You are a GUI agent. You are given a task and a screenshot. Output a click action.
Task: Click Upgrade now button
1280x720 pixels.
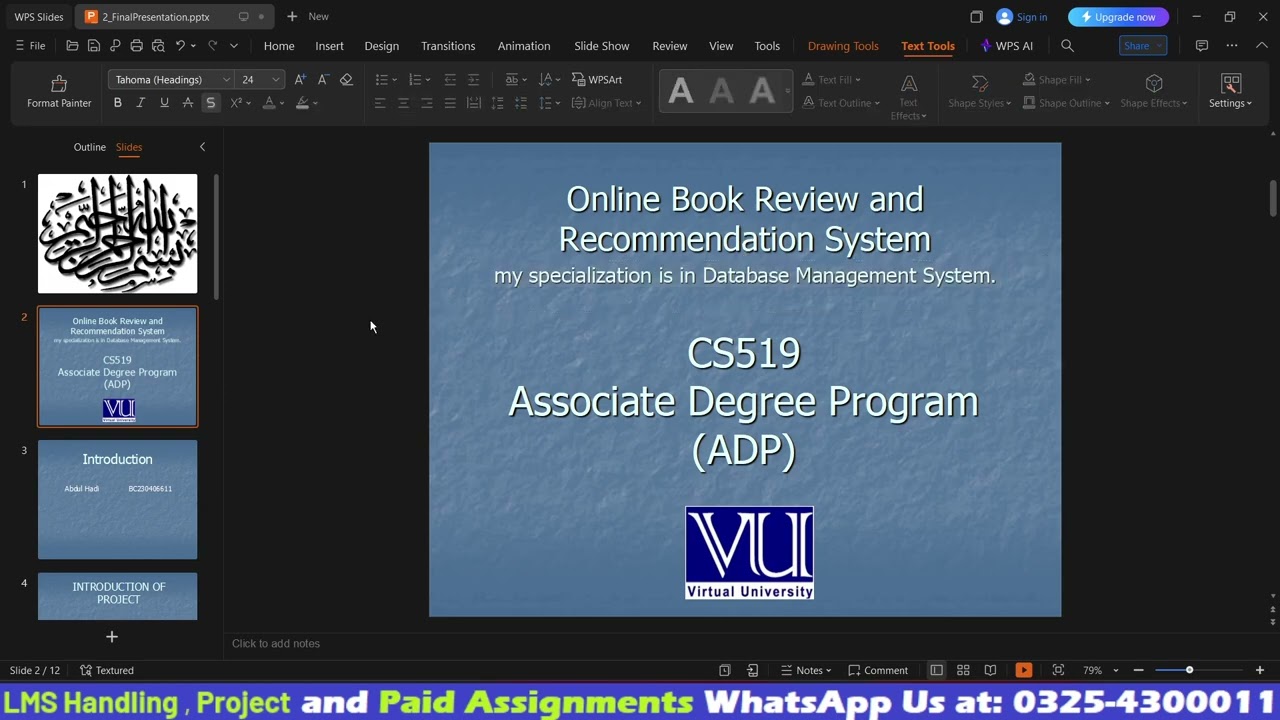pyautogui.click(x=1118, y=17)
